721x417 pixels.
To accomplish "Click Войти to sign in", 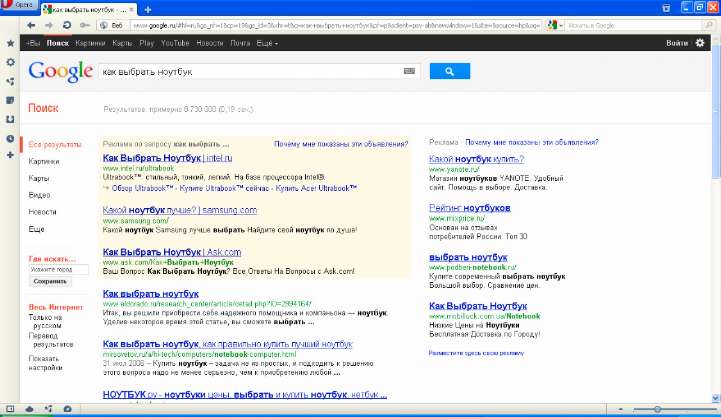I will coord(677,43).
